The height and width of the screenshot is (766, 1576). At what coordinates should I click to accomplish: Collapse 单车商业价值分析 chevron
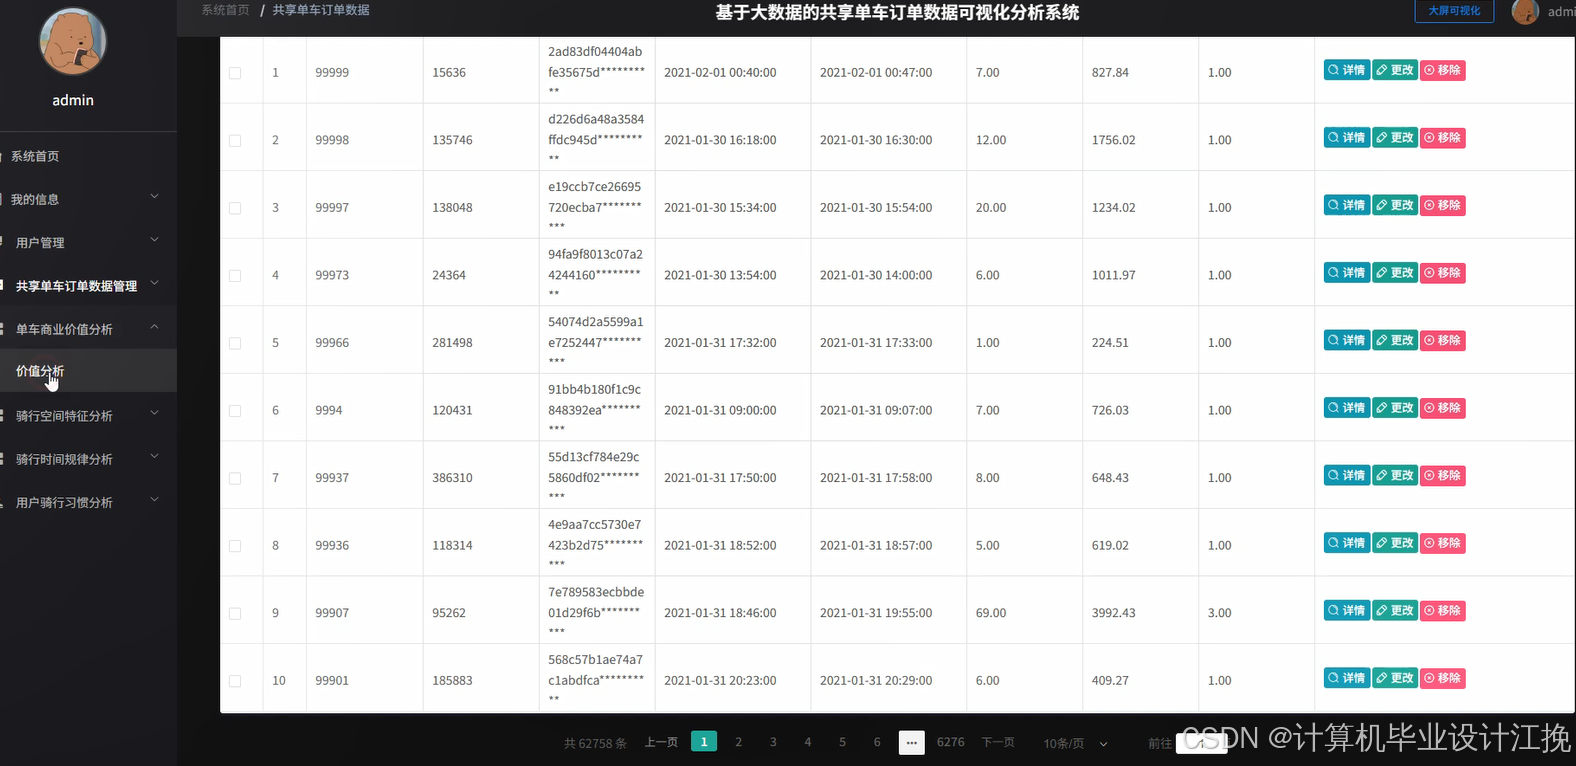[155, 327]
